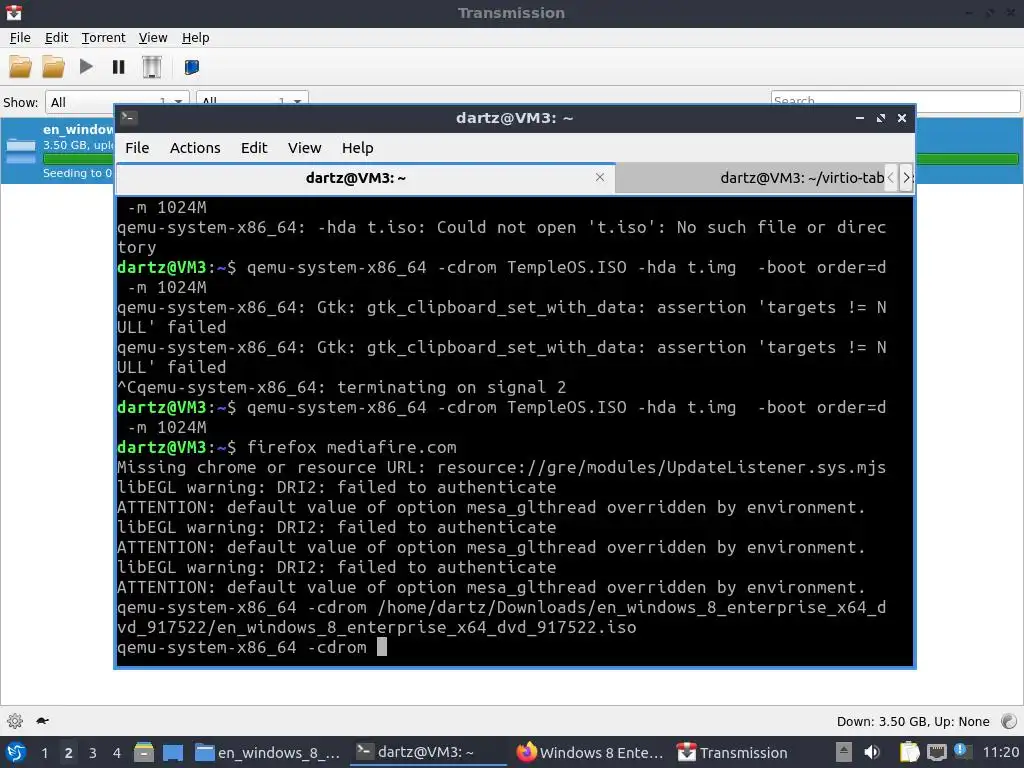Click Transmission entry on the taskbar
The image size is (1024, 768).
(x=733, y=753)
